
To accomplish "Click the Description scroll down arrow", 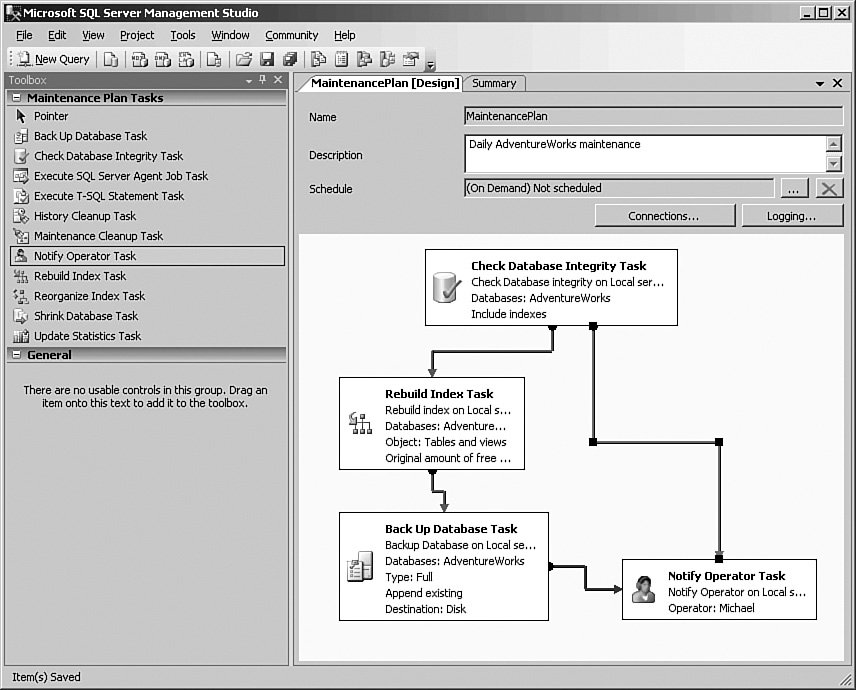I will (x=834, y=163).
